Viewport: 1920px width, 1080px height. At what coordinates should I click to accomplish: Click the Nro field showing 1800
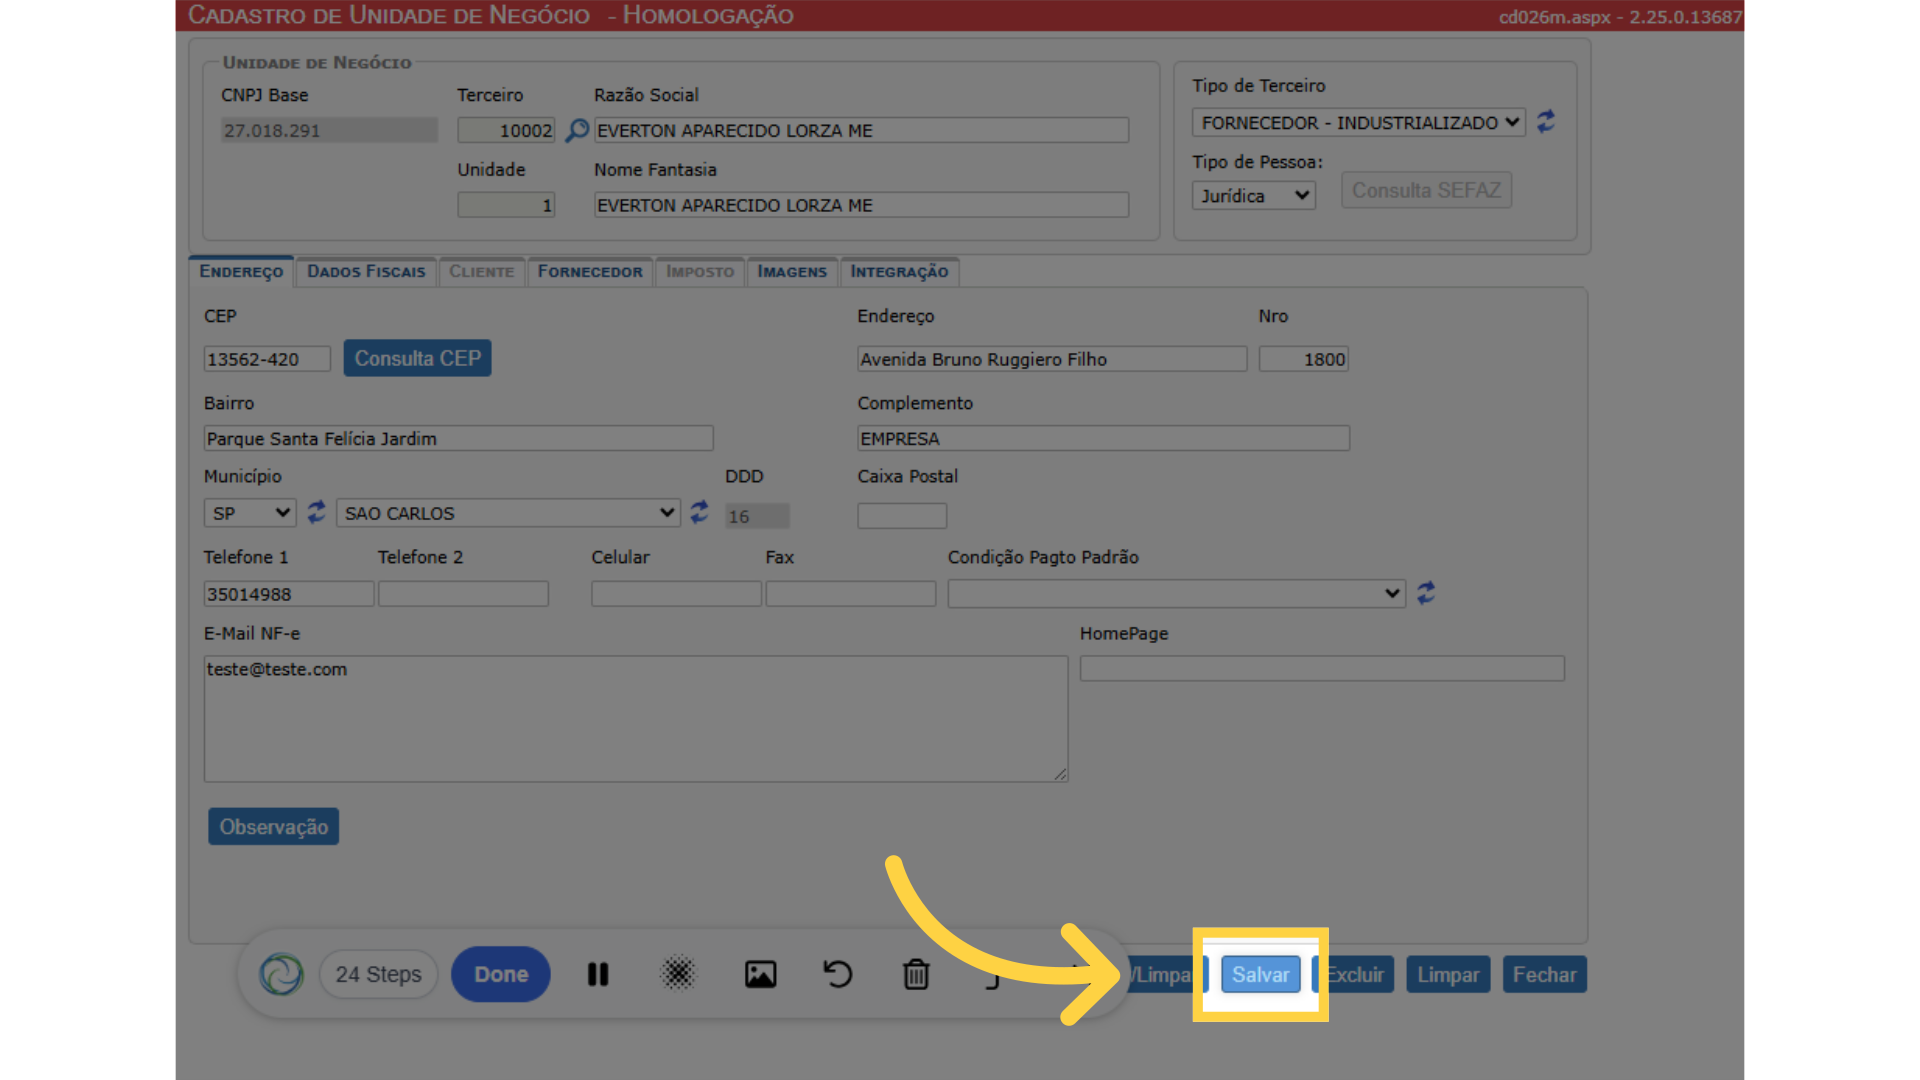(1304, 359)
